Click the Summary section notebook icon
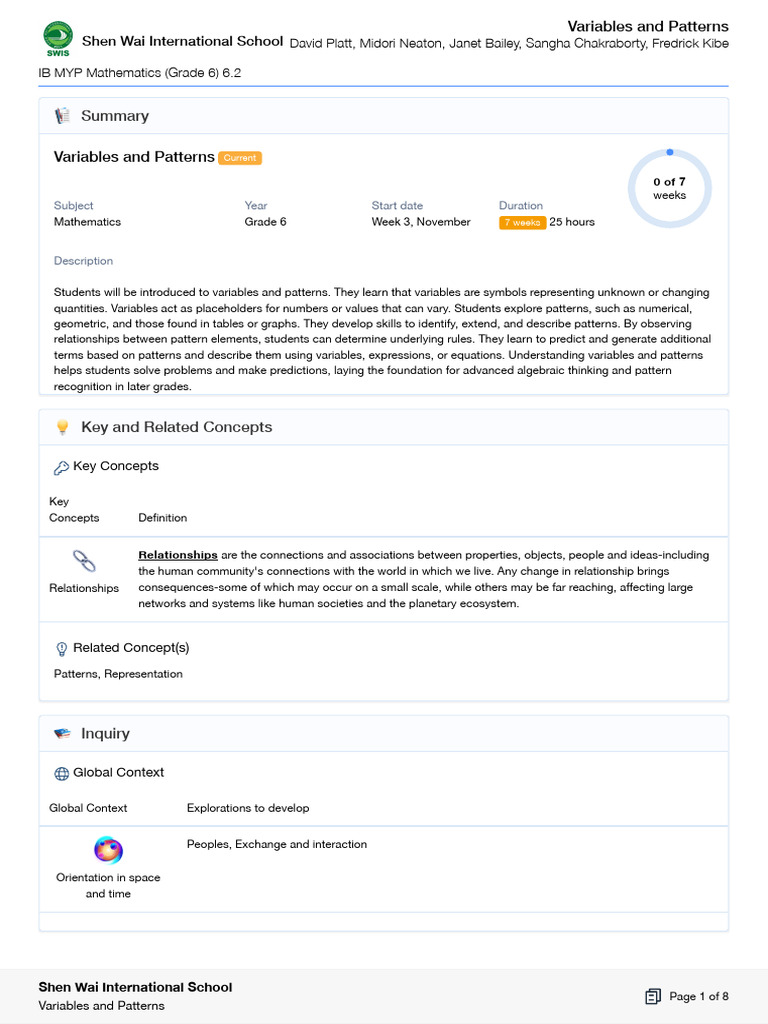 point(62,116)
